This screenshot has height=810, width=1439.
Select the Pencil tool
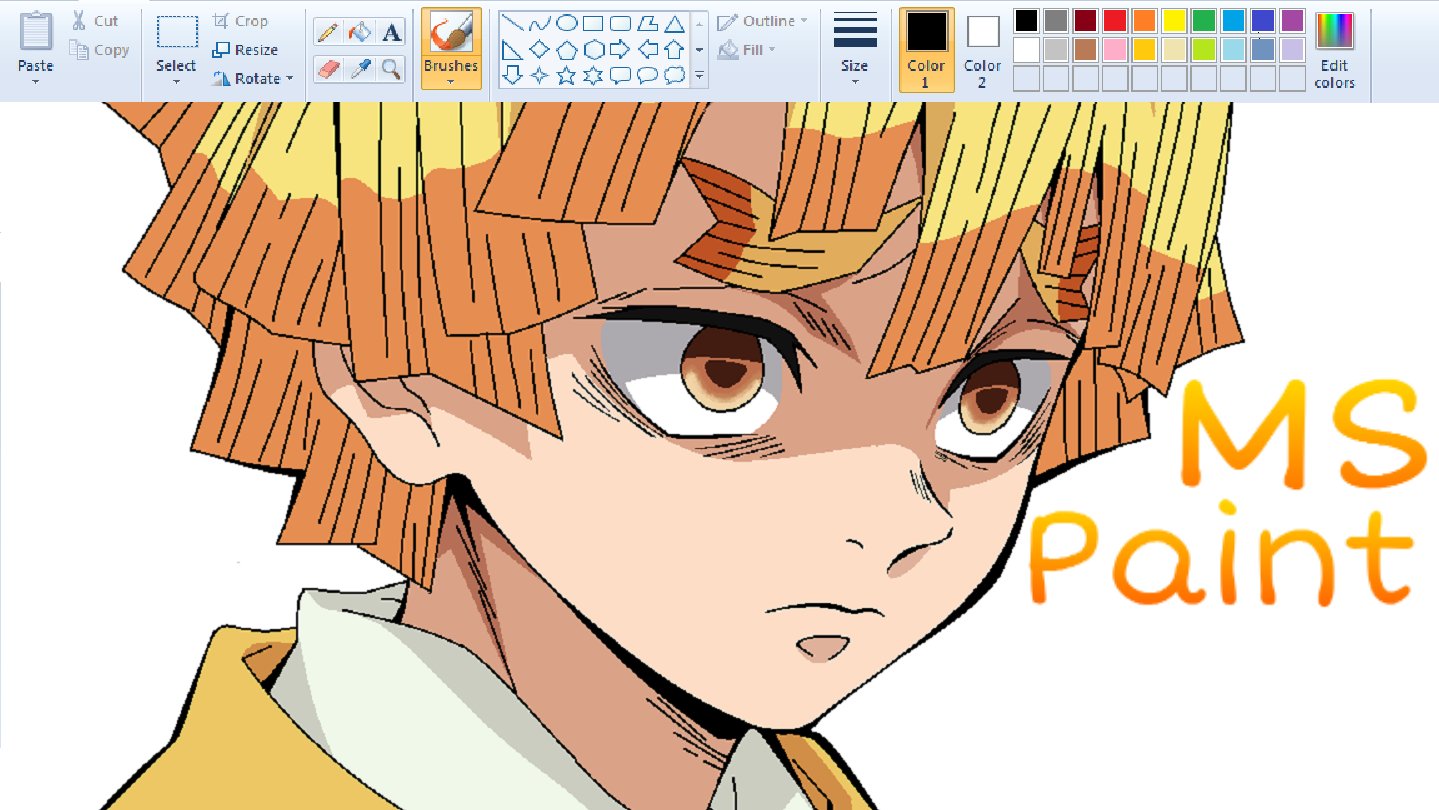click(328, 32)
